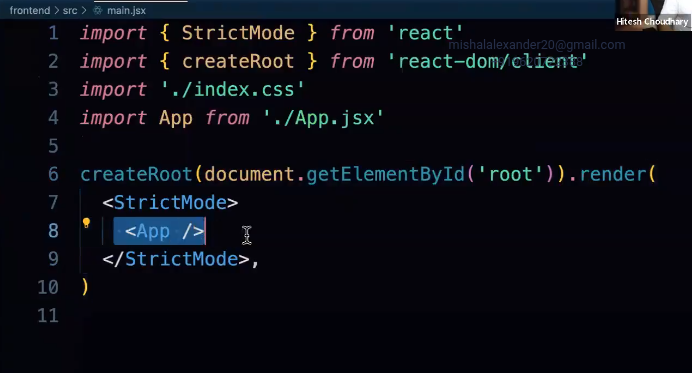Image resolution: width=692 pixels, height=373 pixels.
Task: Click the lightbulb quick-fix icon on line 8
Action: coord(86,223)
